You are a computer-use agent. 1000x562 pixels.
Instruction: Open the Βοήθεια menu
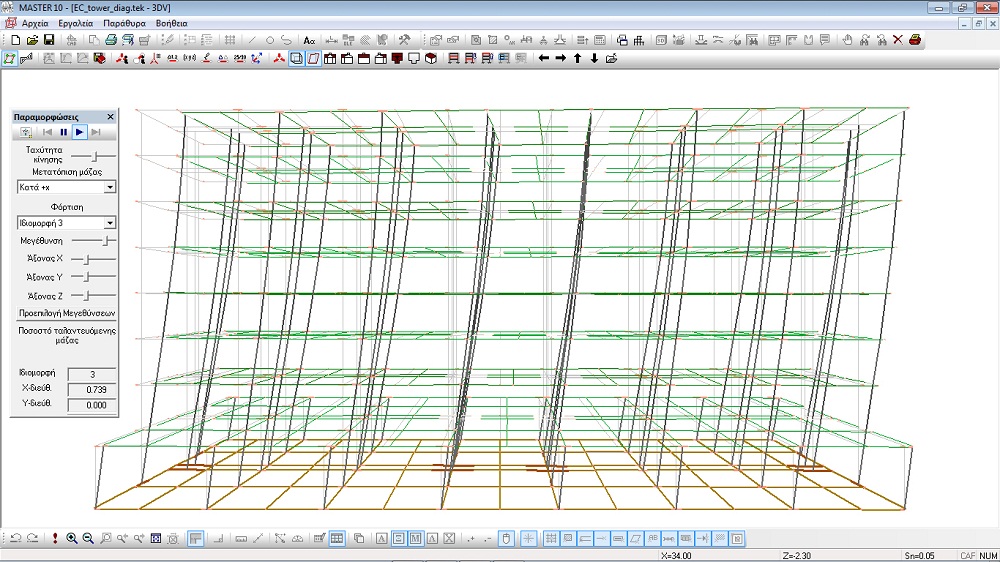pyautogui.click(x=171, y=22)
